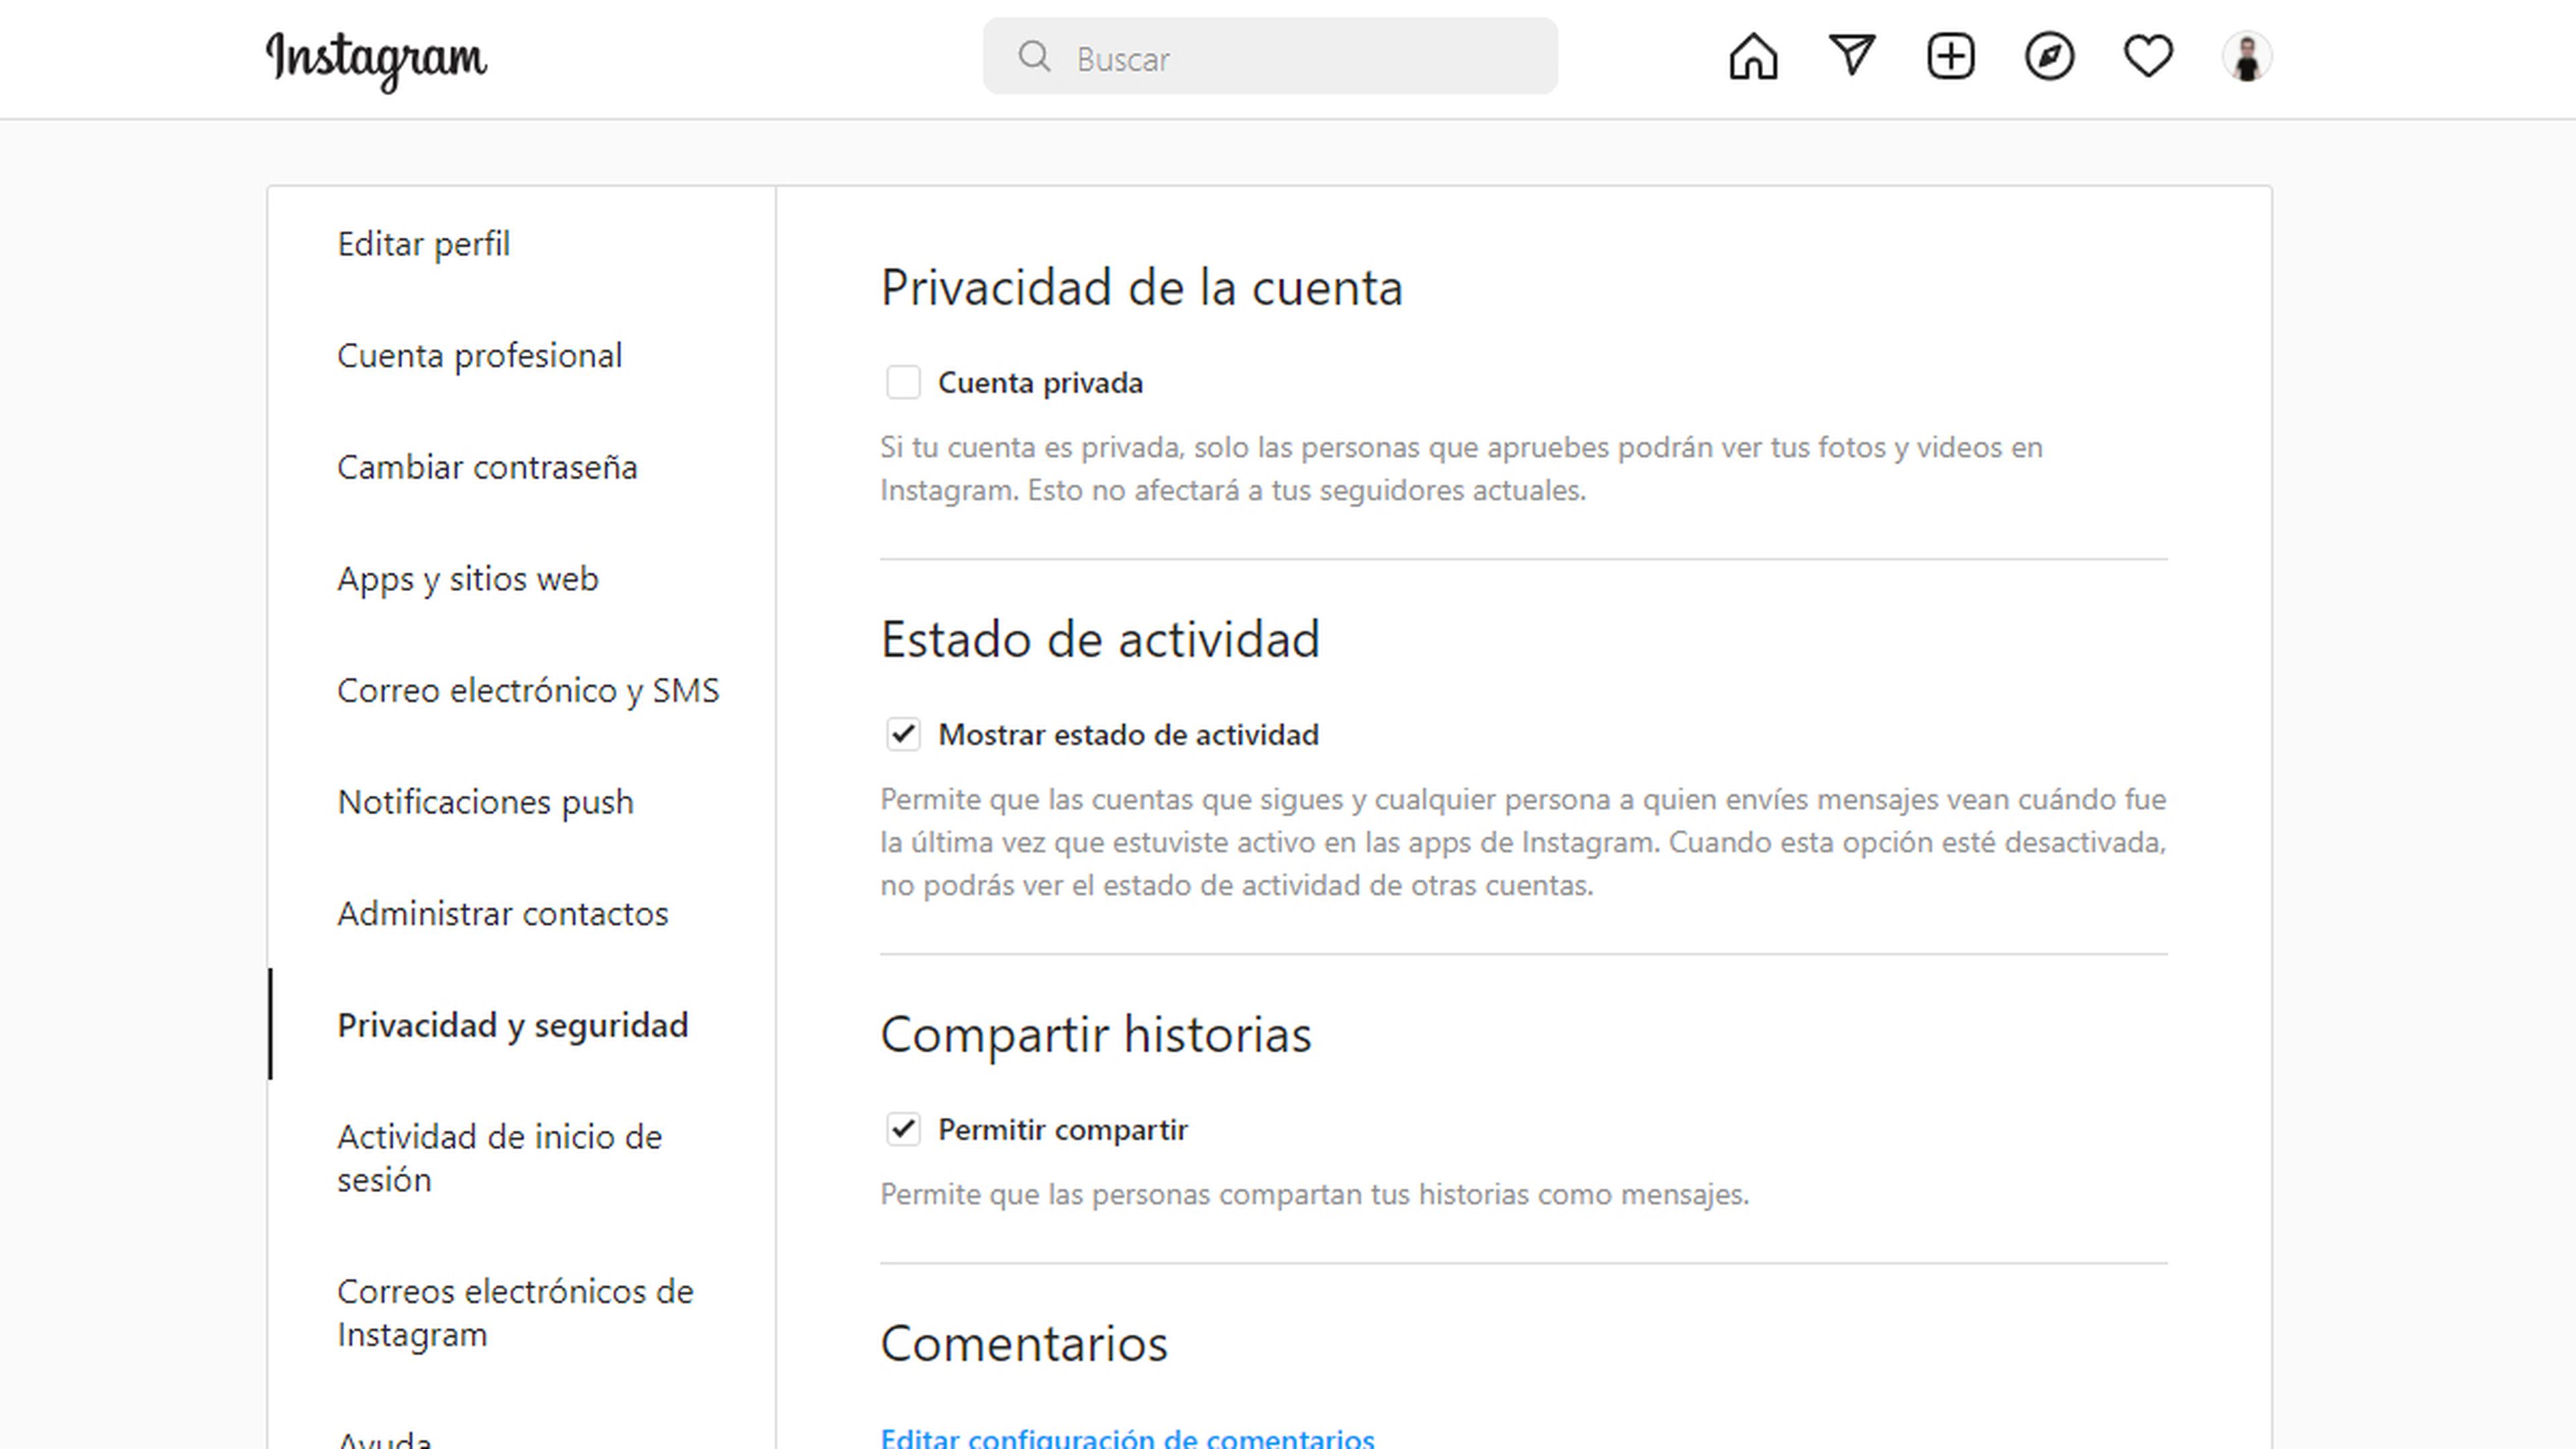2576x1449 pixels.
Task: Go to the Instagram home feed icon
Action: coord(1753,56)
